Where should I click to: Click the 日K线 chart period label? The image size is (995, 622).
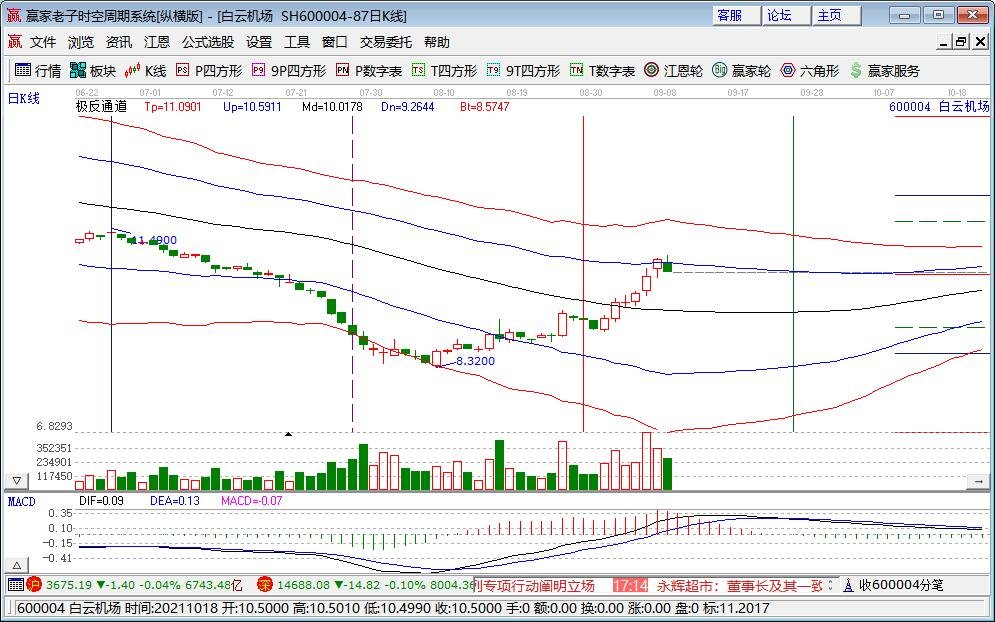coord(23,99)
